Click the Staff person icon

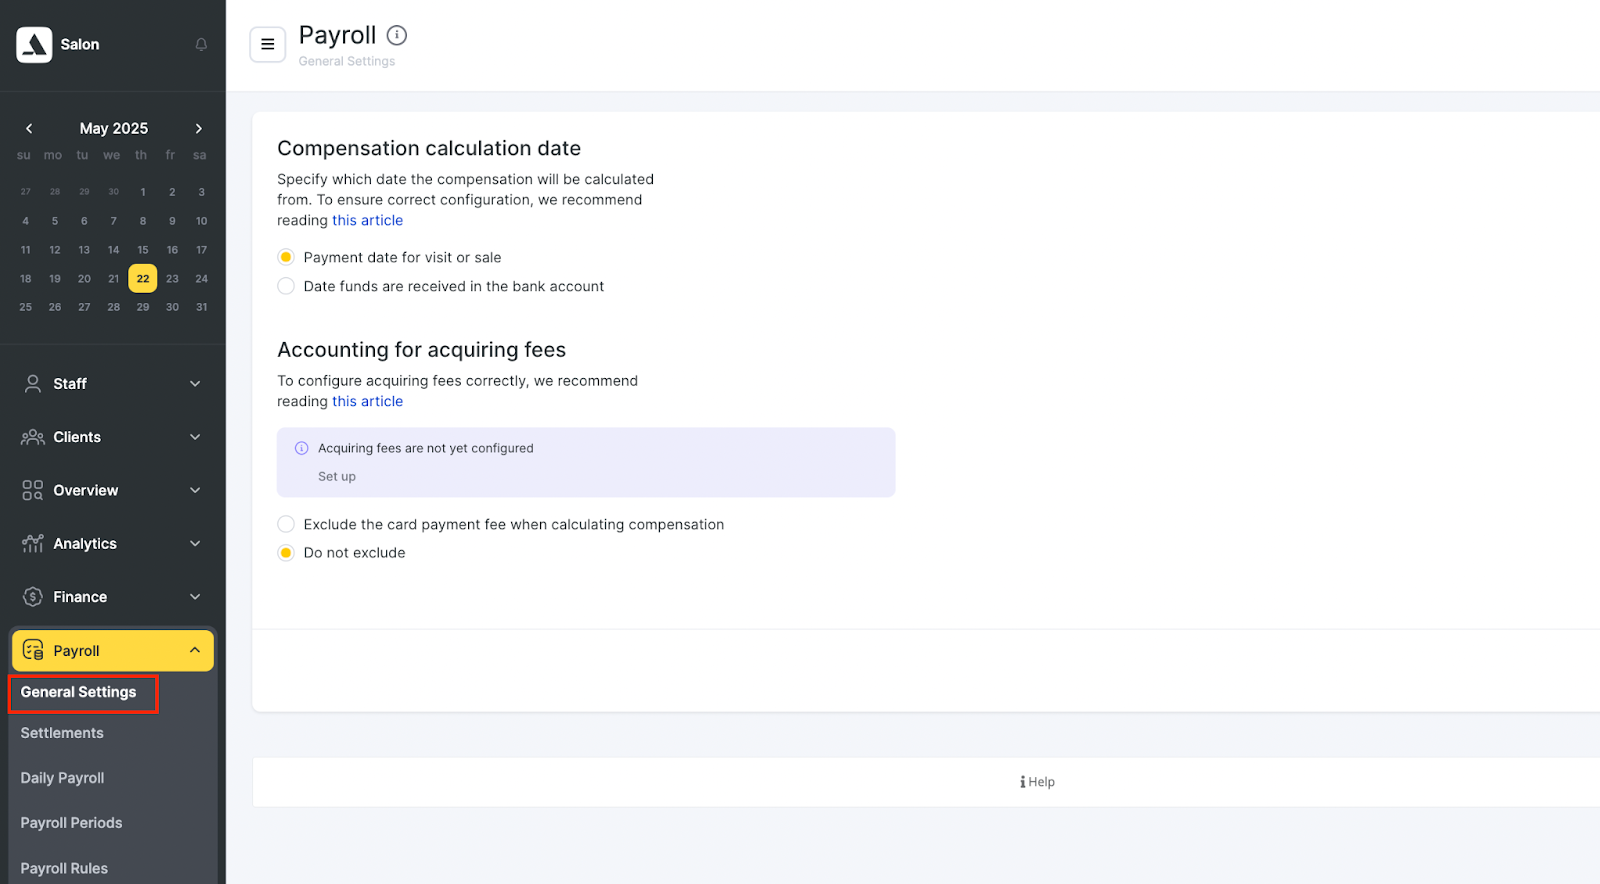[x=33, y=384]
